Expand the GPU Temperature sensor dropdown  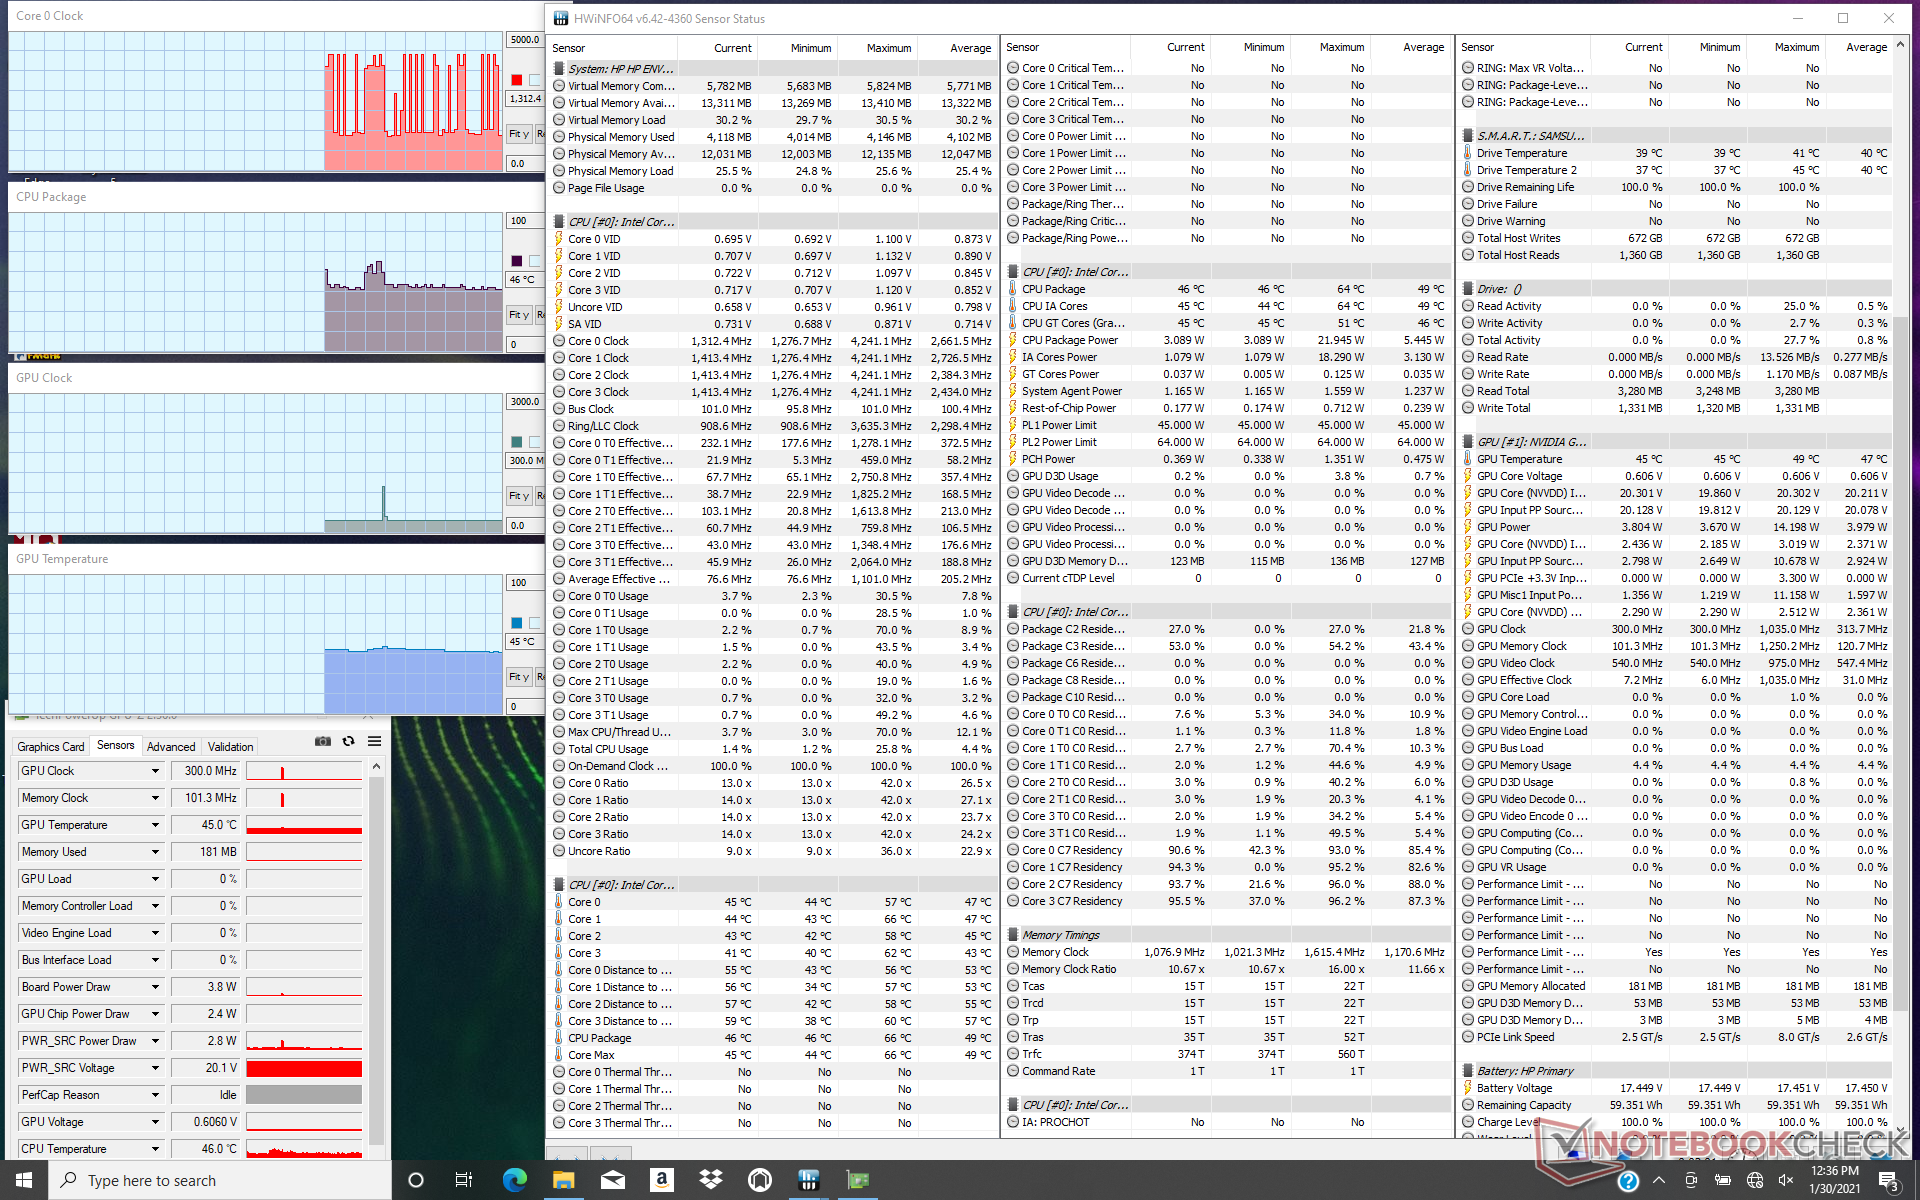click(155, 825)
